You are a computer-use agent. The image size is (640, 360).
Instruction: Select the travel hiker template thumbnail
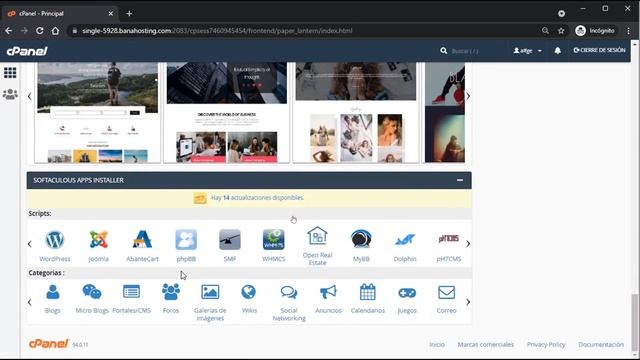[x=98, y=112]
